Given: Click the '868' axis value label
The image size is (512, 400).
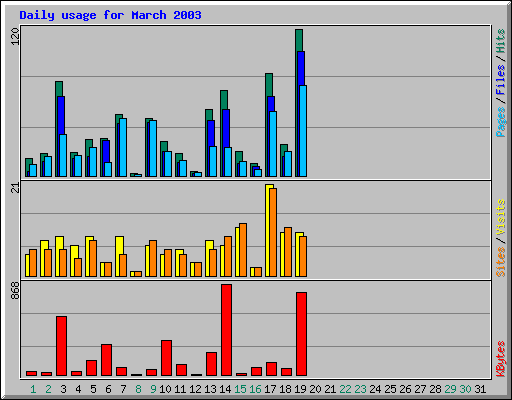Looking at the screenshot, I should click(15, 290).
